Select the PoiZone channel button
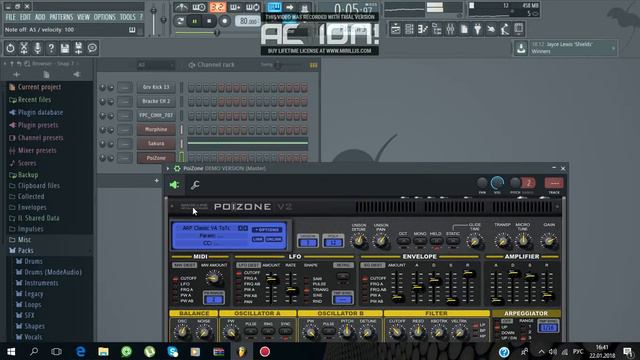 pos(156,158)
